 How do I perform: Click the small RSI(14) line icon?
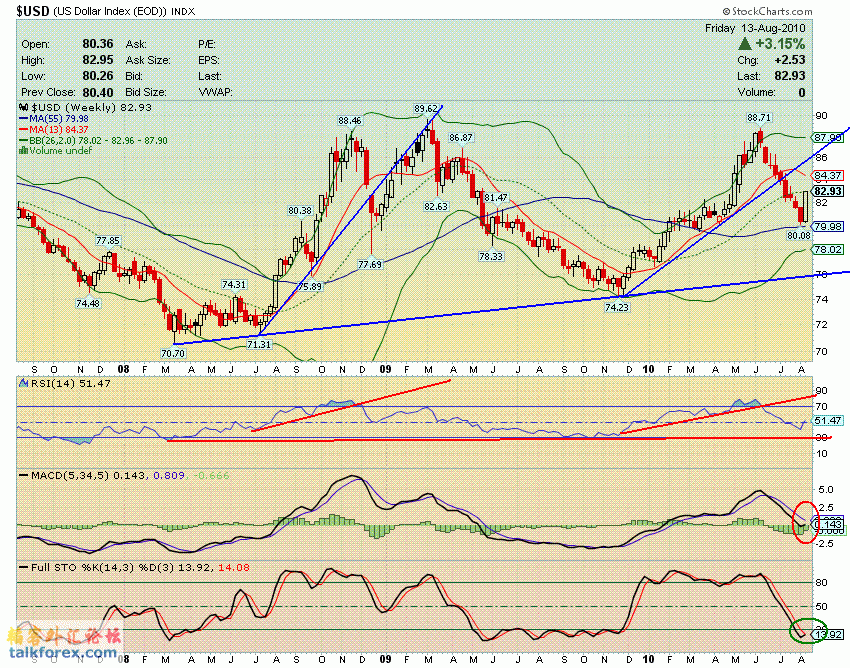24,383
